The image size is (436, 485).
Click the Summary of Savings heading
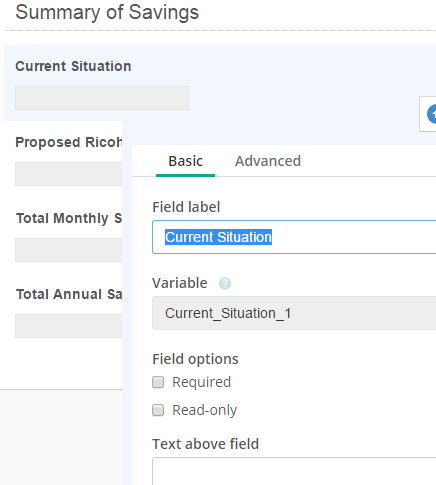[107, 13]
